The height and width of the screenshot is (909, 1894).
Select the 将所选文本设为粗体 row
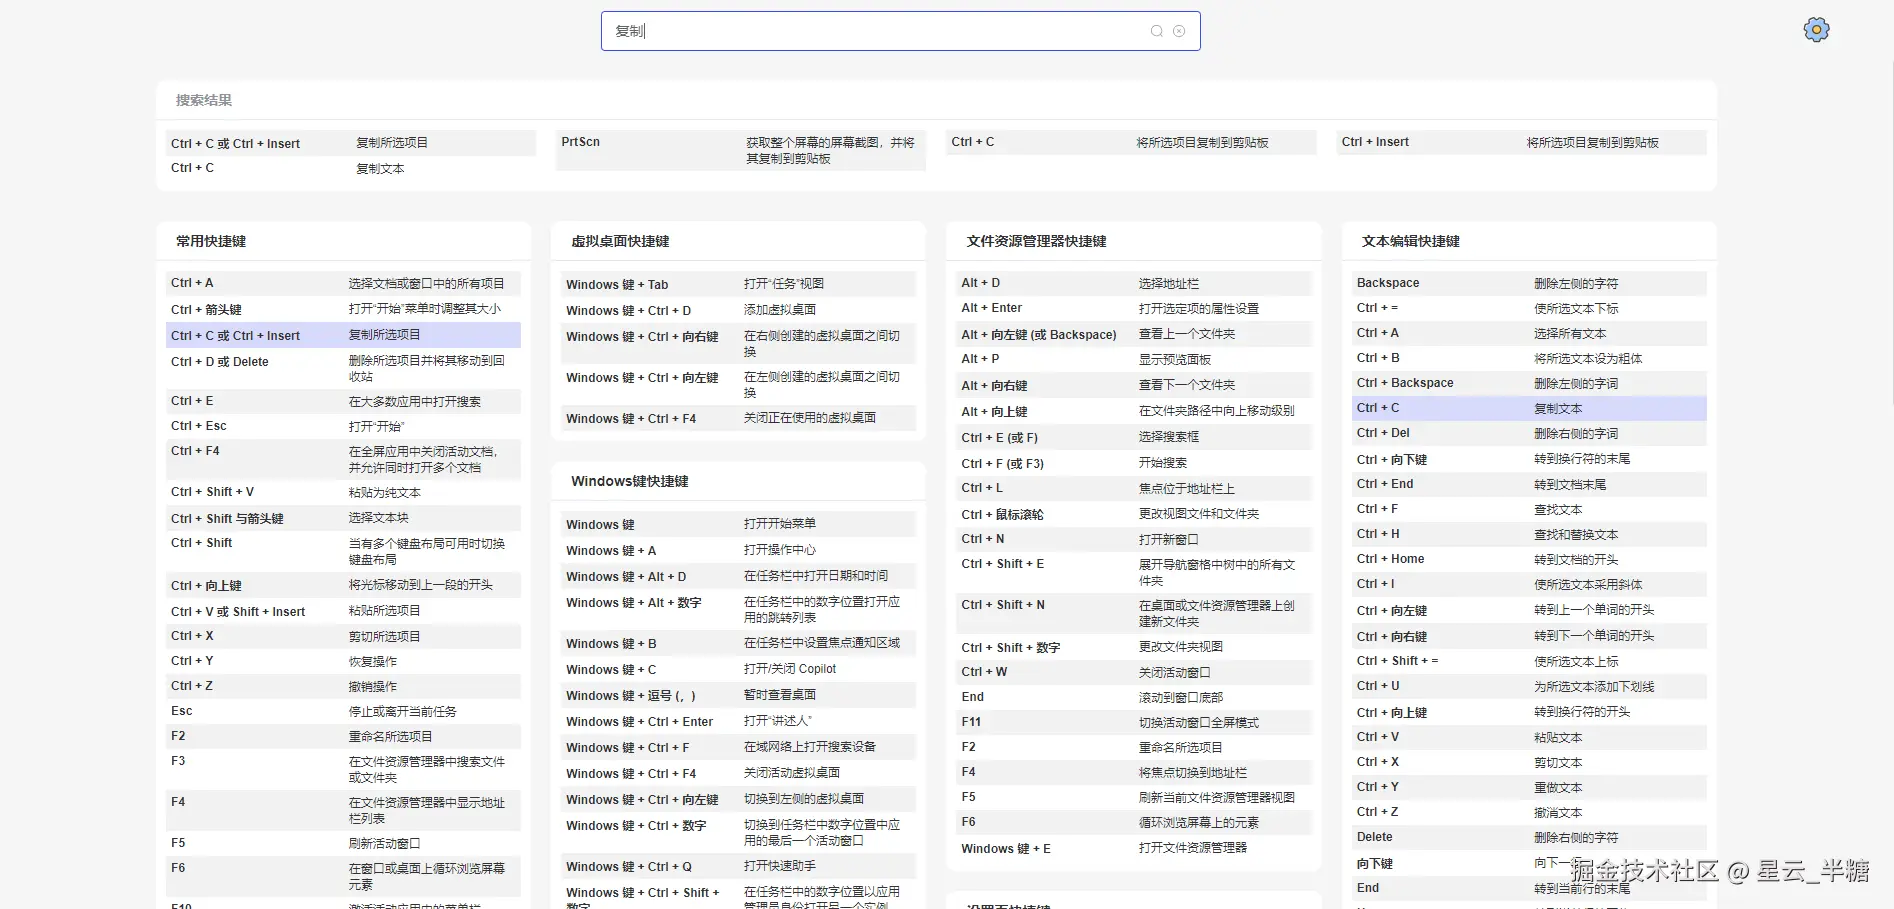(1529, 358)
